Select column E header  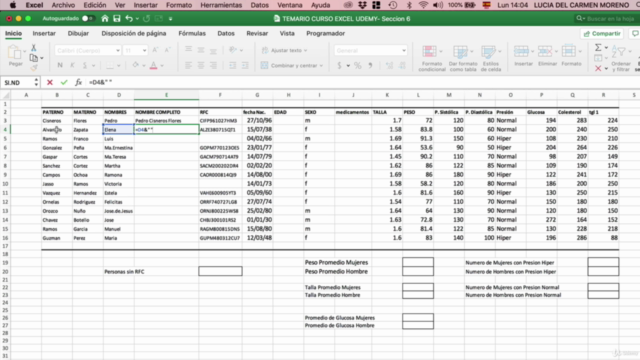click(x=167, y=95)
